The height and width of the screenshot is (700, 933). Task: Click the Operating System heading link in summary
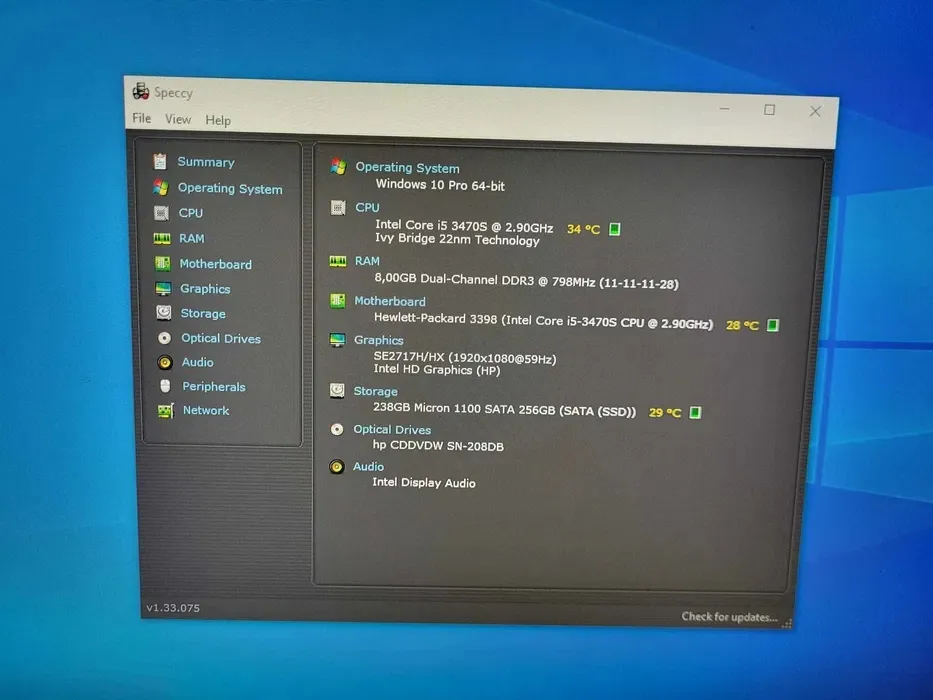click(408, 168)
